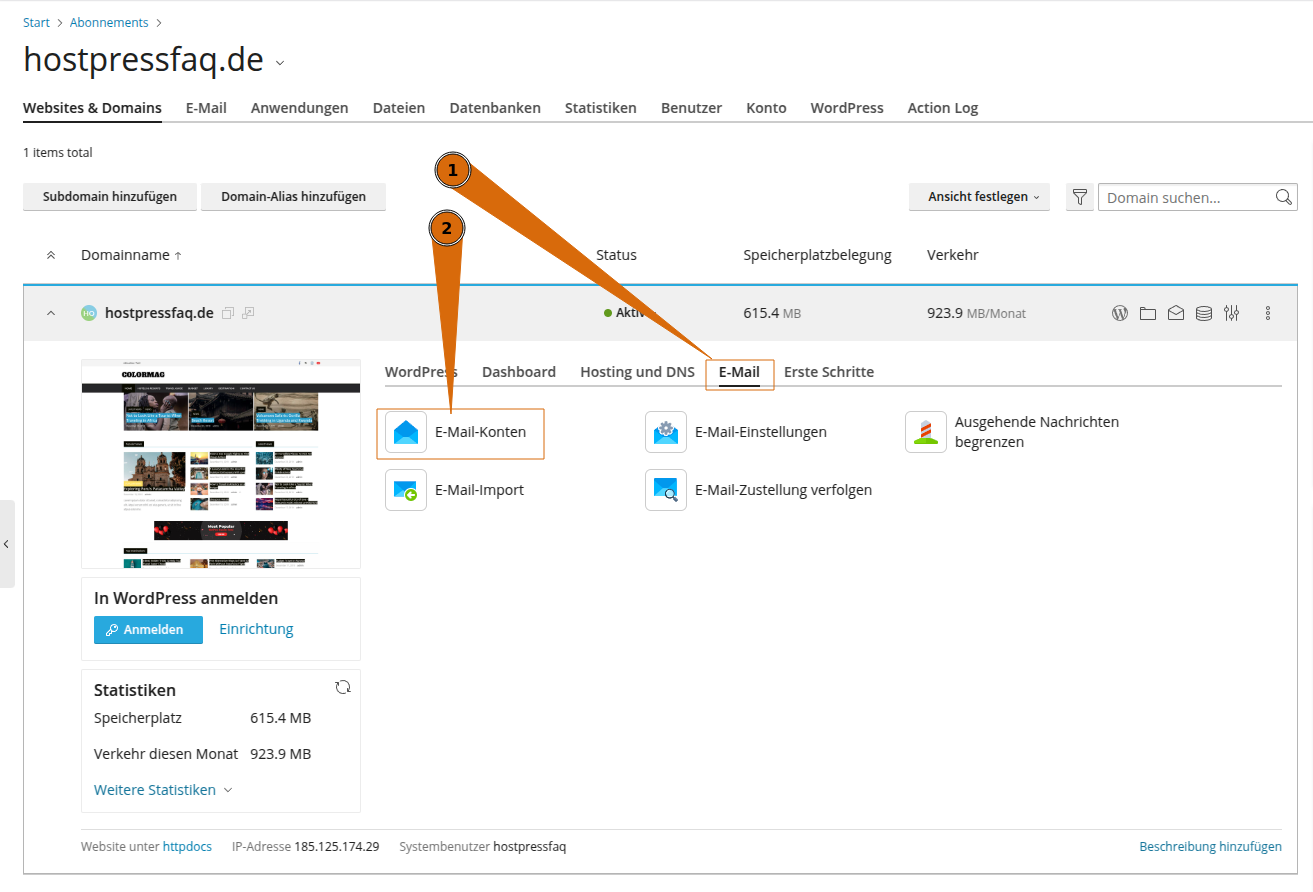Open mail envelope icon in domain row
The image size is (1313, 892).
1176,313
